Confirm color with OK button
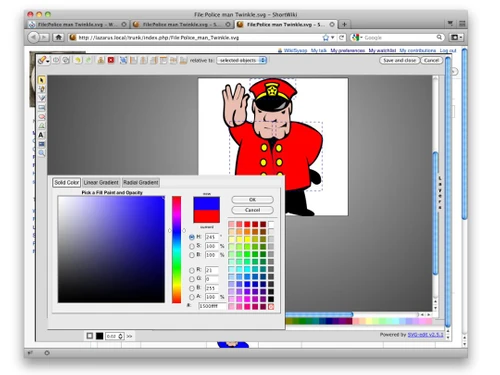This screenshot has width=500, height=375. pyautogui.click(x=252, y=200)
